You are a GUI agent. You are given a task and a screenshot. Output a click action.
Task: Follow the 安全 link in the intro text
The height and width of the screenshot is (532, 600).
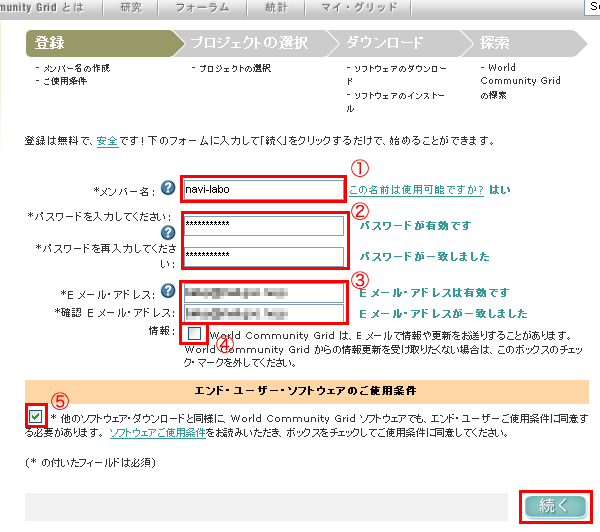pos(107,141)
